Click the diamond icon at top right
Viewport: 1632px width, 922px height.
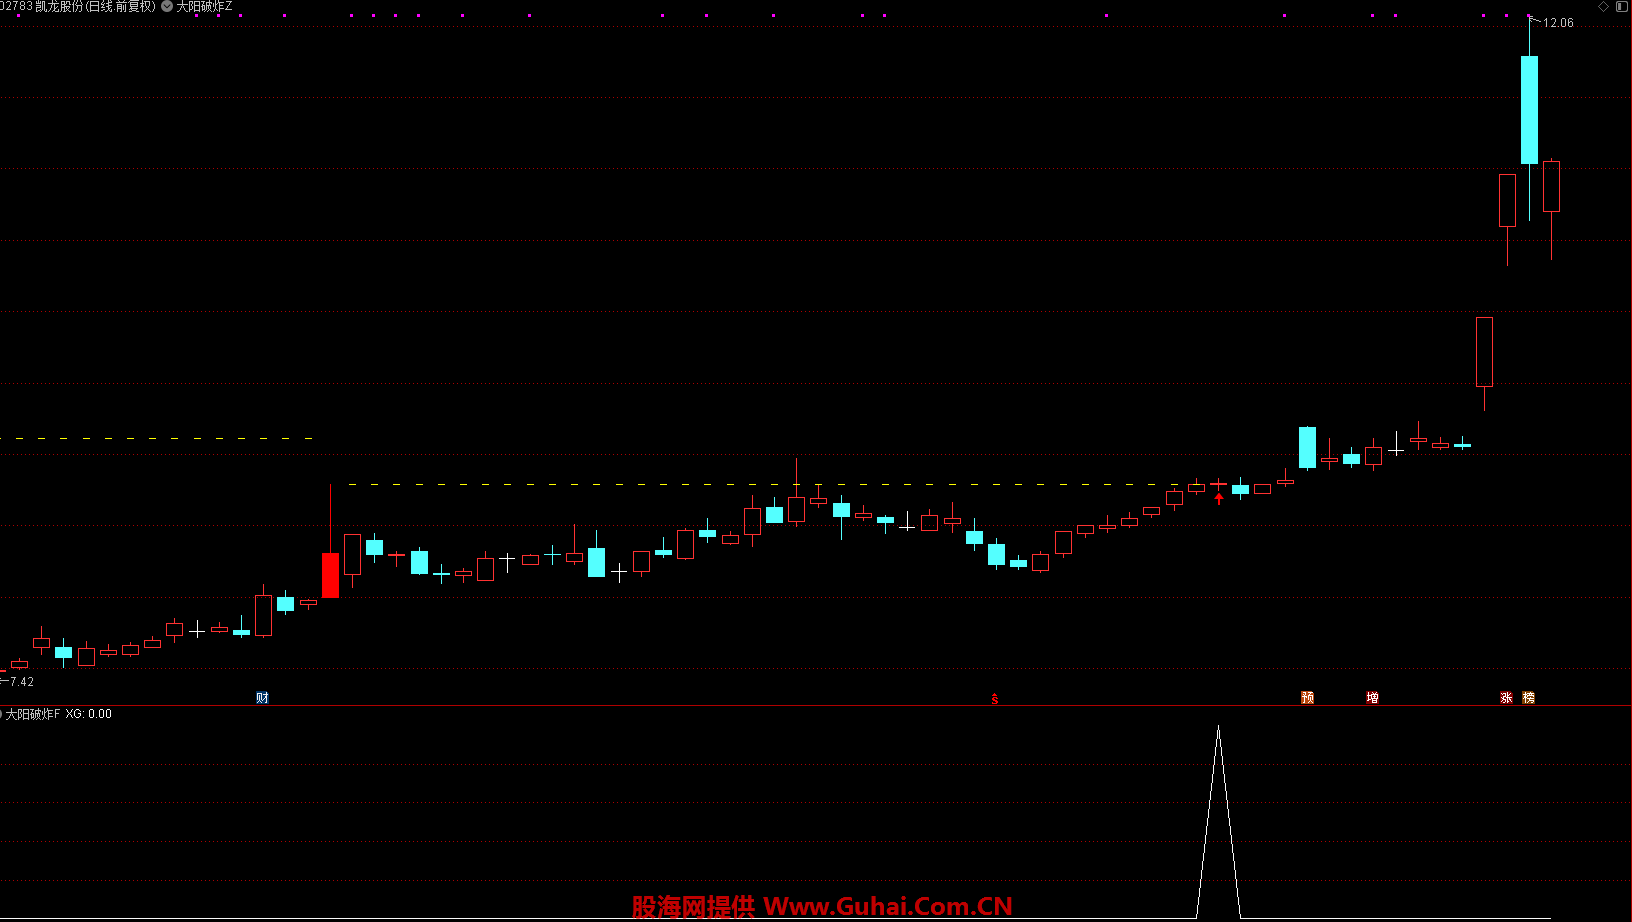pyautogui.click(x=1603, y=6)
